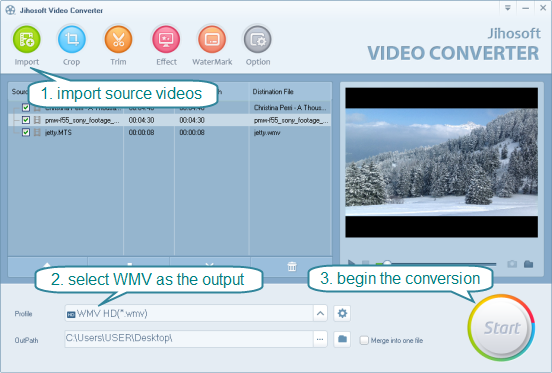This screenshot has height=373, width=552.
Task: Take a snapshot with the camera icon
Action: click(512, 264)
